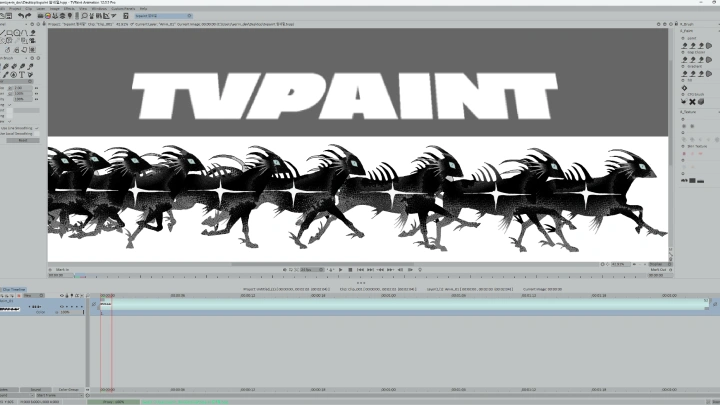
Task: Toggle Use Line Smoothing checkbox
Action: tap(37, 128)
